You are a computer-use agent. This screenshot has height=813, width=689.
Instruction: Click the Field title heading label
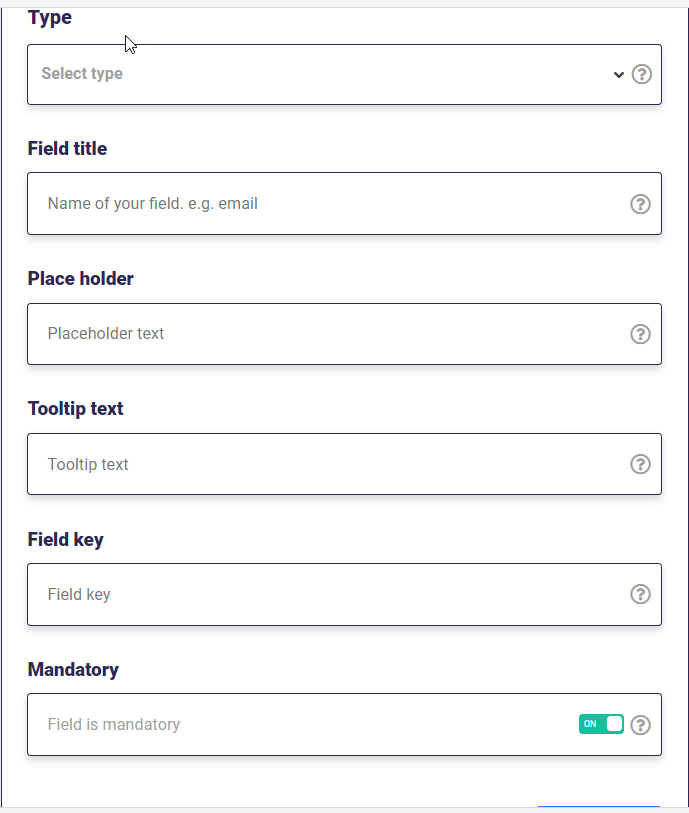pyautogui.click(x=67, y=149)
